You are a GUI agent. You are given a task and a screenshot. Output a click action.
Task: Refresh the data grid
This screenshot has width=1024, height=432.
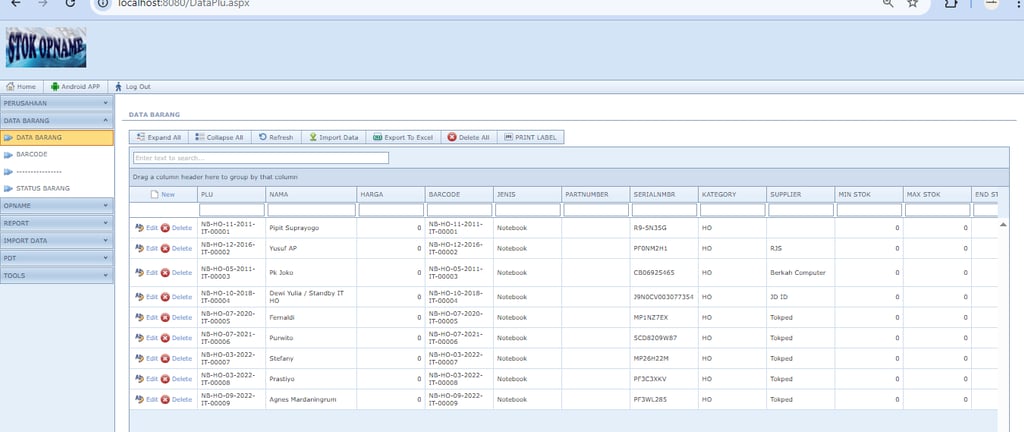[276, 137]
